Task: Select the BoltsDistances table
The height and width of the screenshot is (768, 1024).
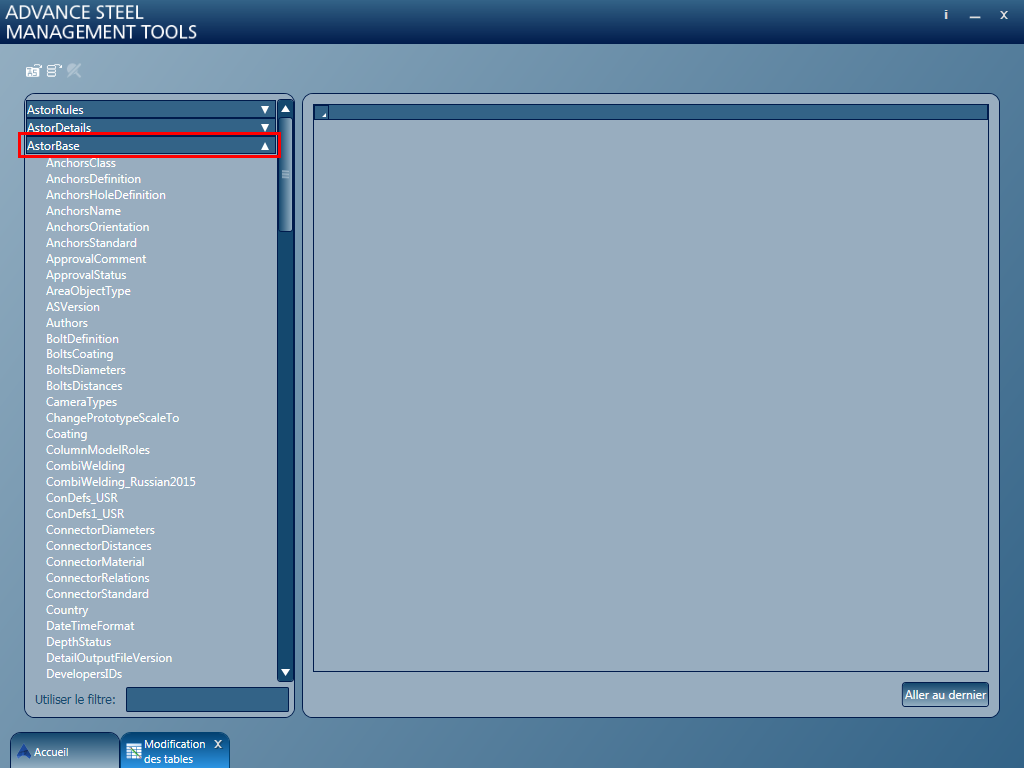Action: (84, 386)
